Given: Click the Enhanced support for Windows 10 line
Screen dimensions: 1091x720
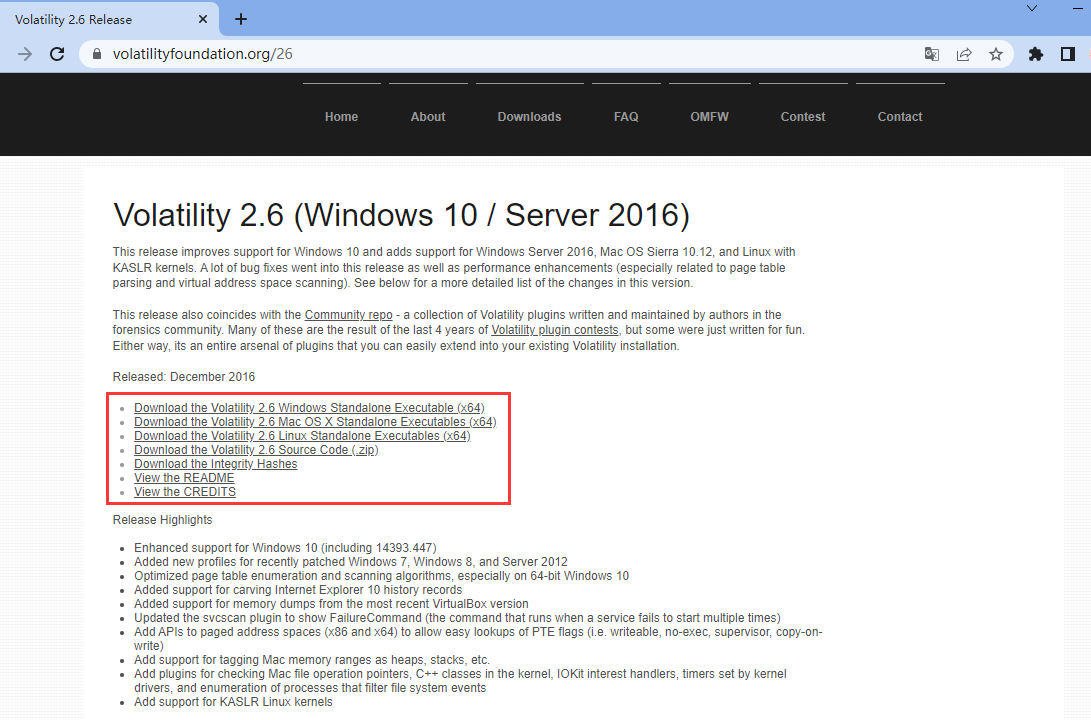Looking at the screenshot, I should [285, 548].
